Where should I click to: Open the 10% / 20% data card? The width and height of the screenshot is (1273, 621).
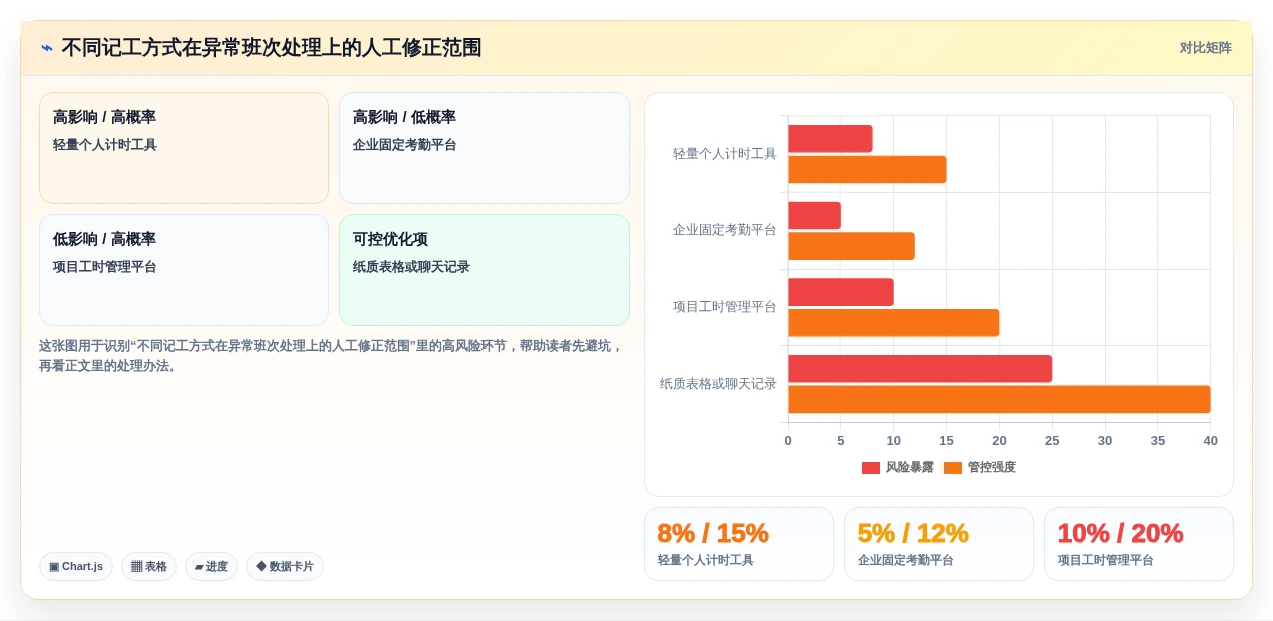pyautogui.click(x=1139, y=544)
